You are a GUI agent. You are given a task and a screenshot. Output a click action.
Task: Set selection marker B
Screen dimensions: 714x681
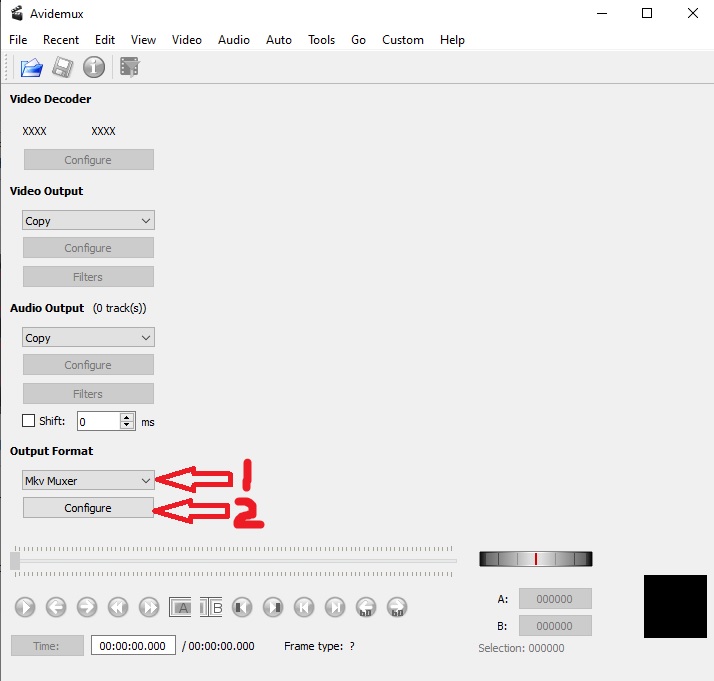click(x=211, y=607)
